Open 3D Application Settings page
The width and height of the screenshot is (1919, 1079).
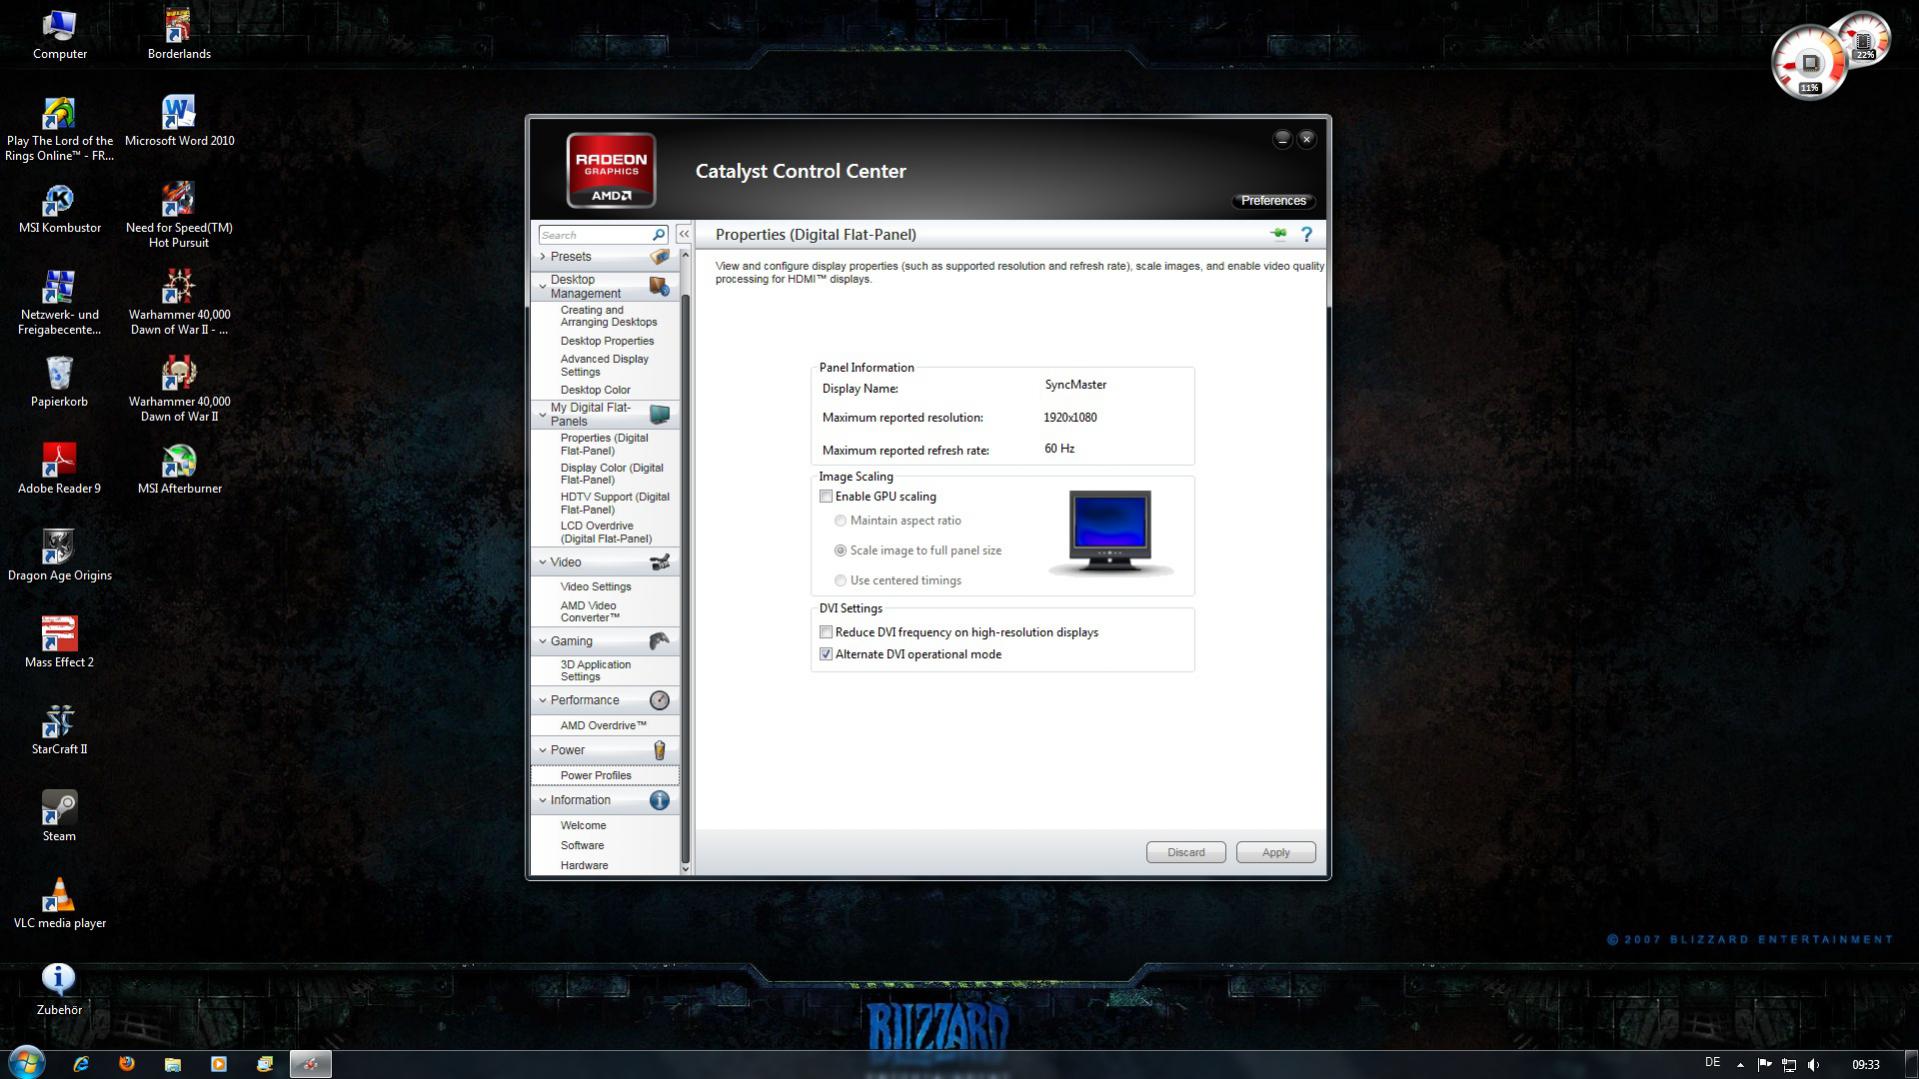[x=595, y=671]
